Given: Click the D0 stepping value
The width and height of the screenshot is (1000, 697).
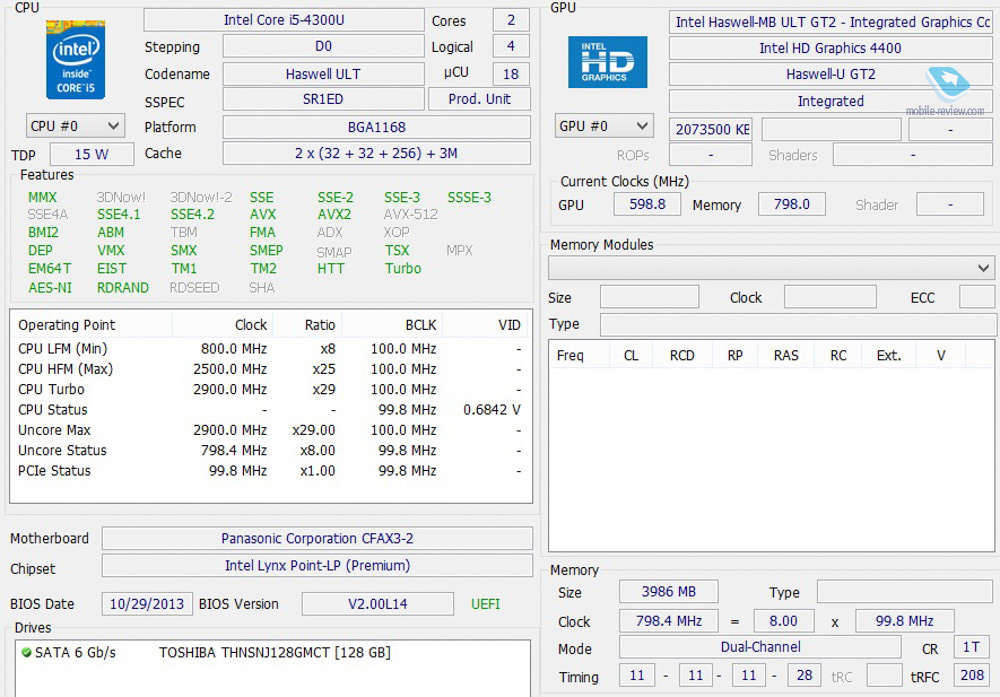Looking at the screenshot, I should pyautogui.click(x=323, y=47).
